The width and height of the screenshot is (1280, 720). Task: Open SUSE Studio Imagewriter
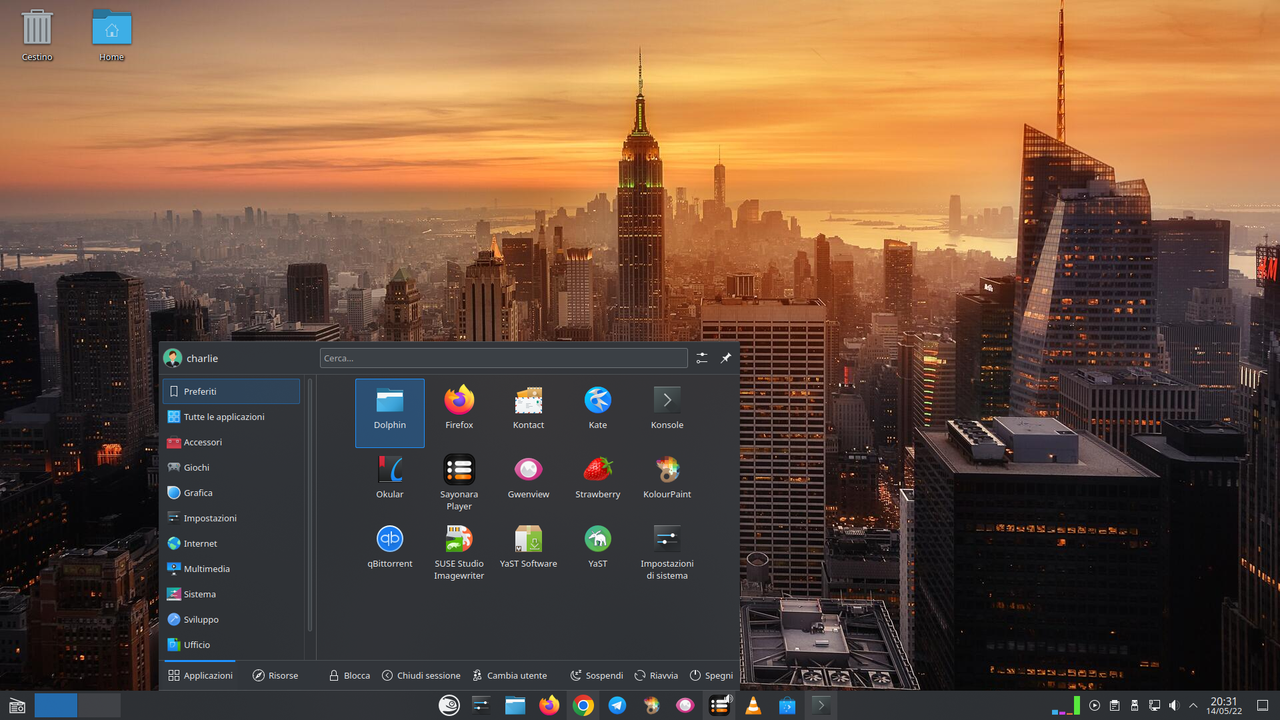coord(459,551)
